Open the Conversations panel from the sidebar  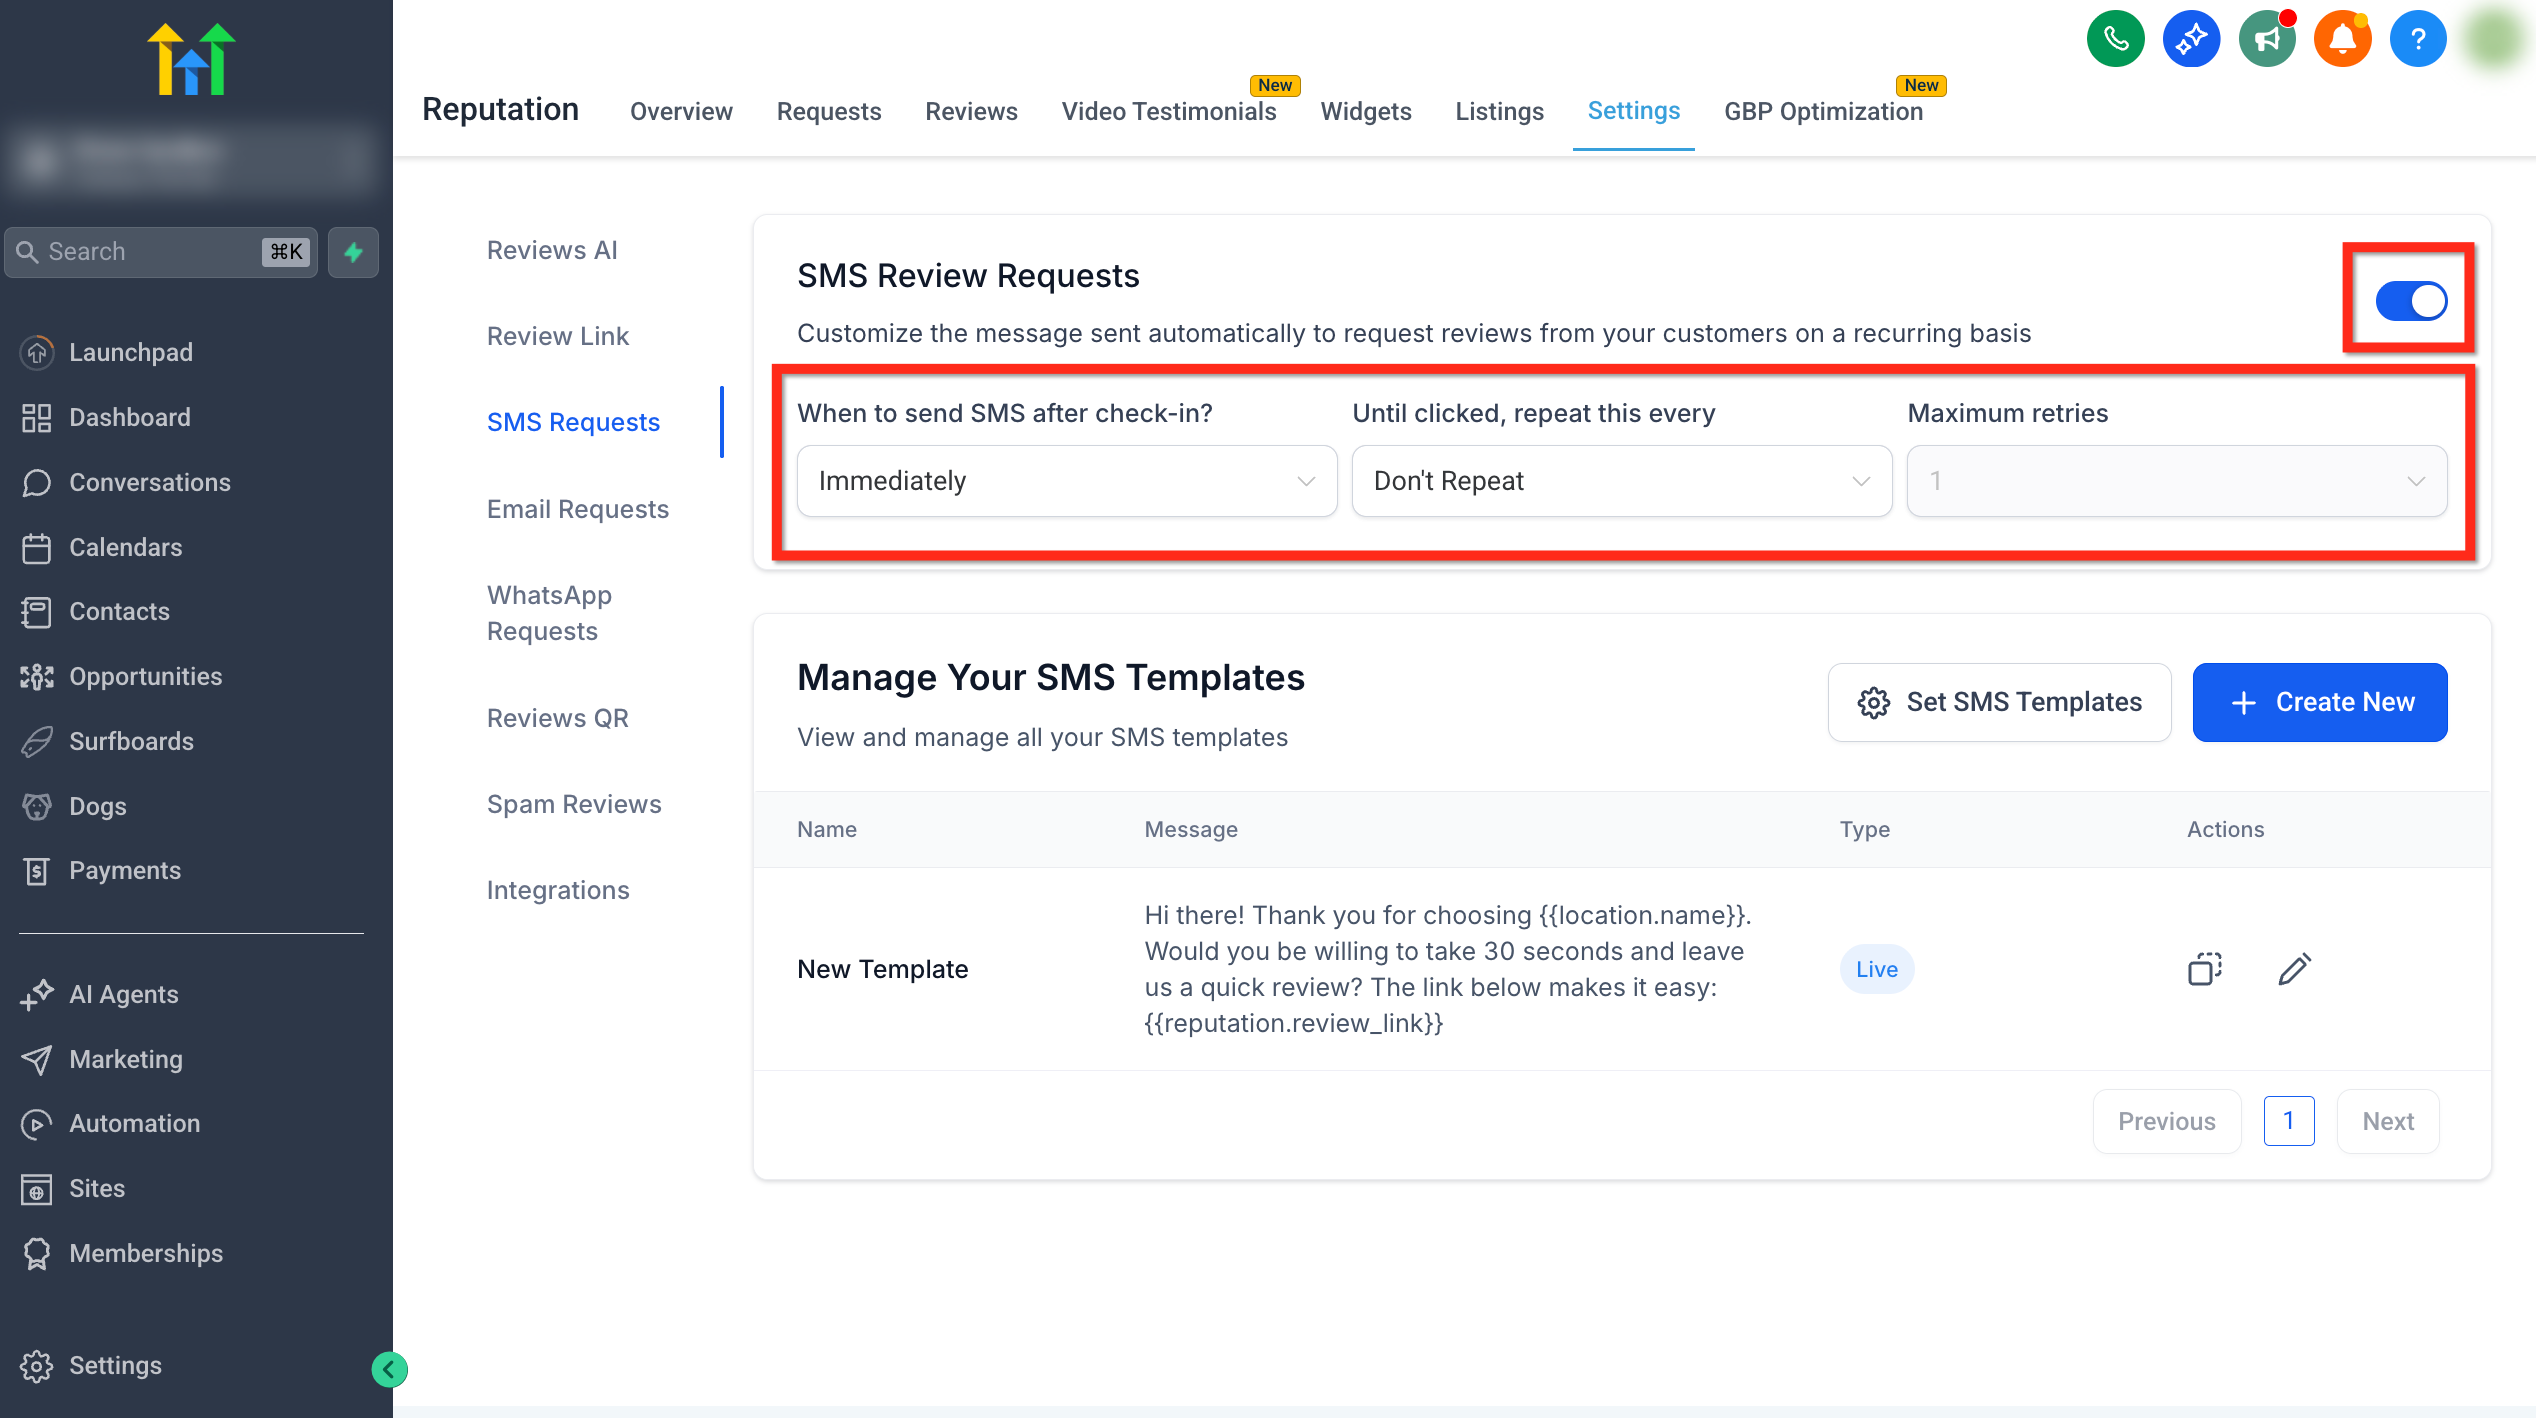[x=148, y=482]
